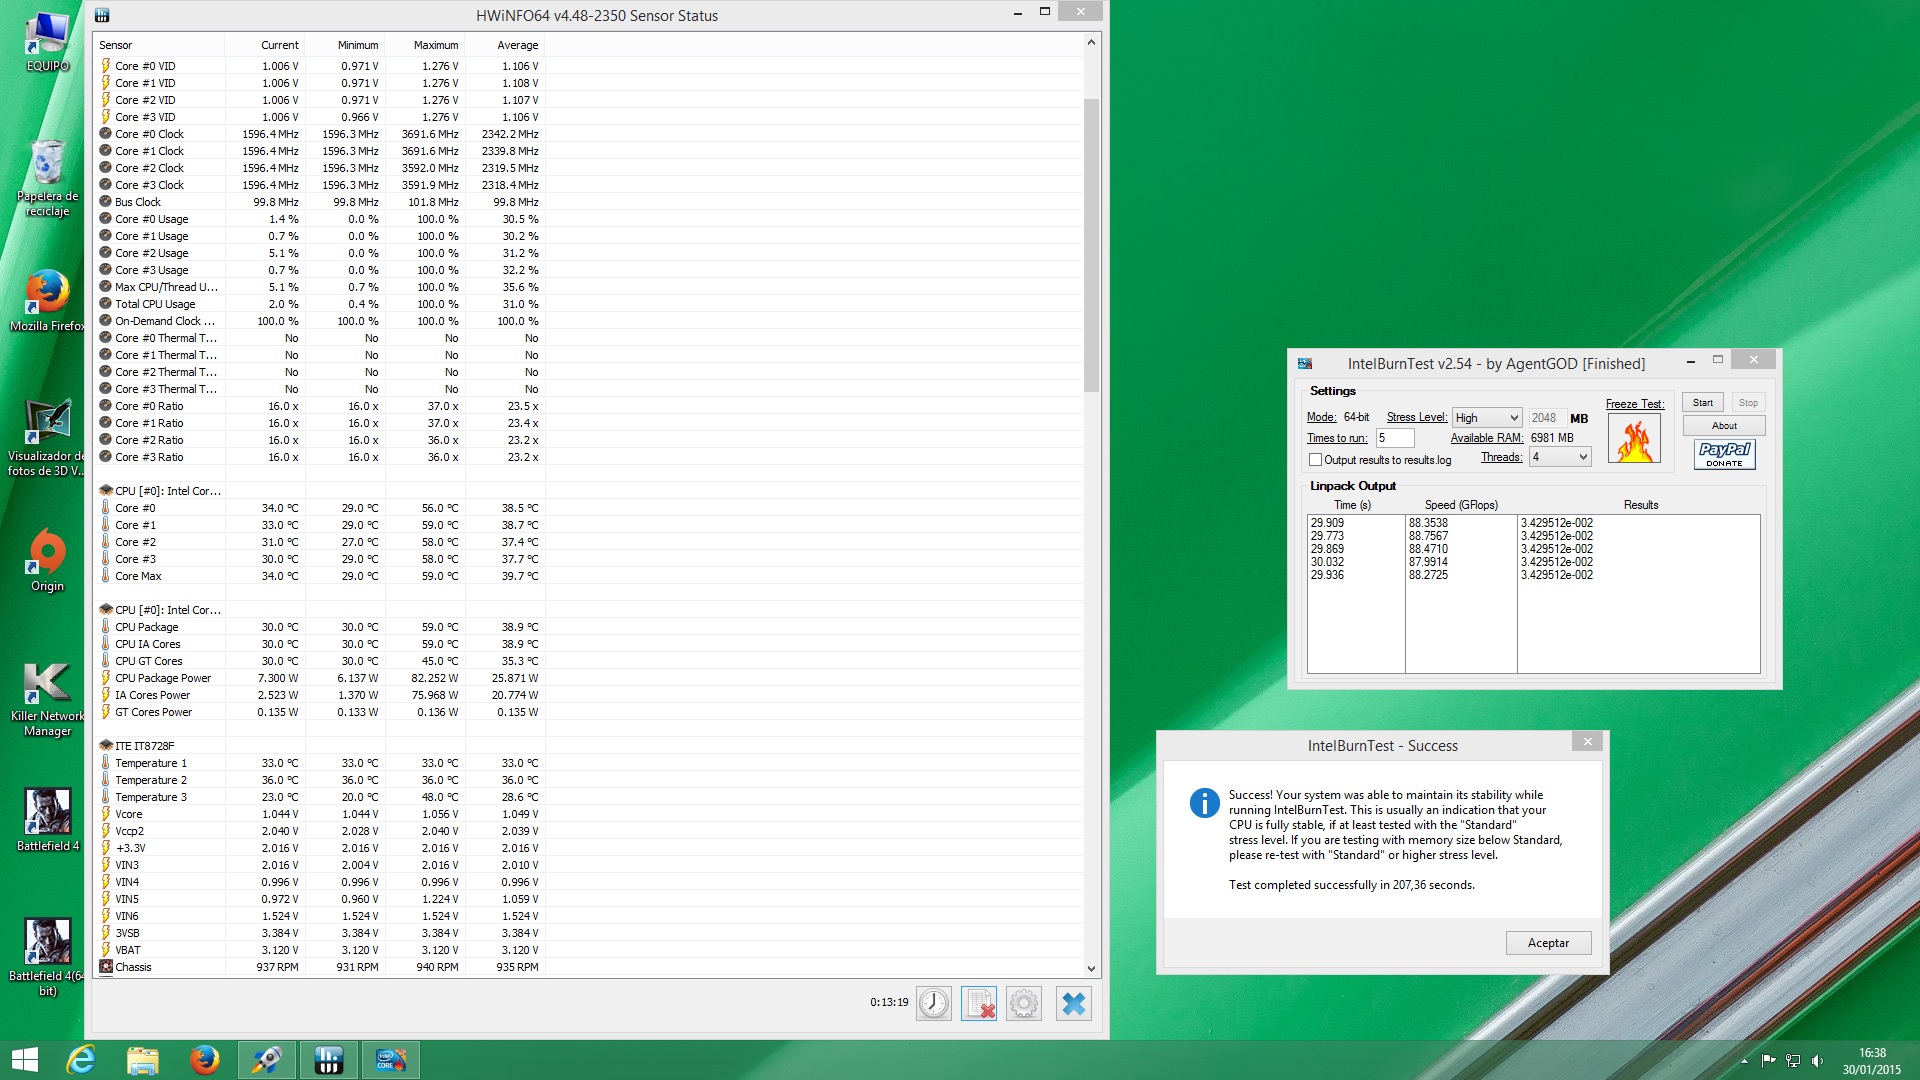This screenshot has height=1080, width=1920.
Task: Click the flame Freeze Test icon
Action: (x=1634, y=439)
